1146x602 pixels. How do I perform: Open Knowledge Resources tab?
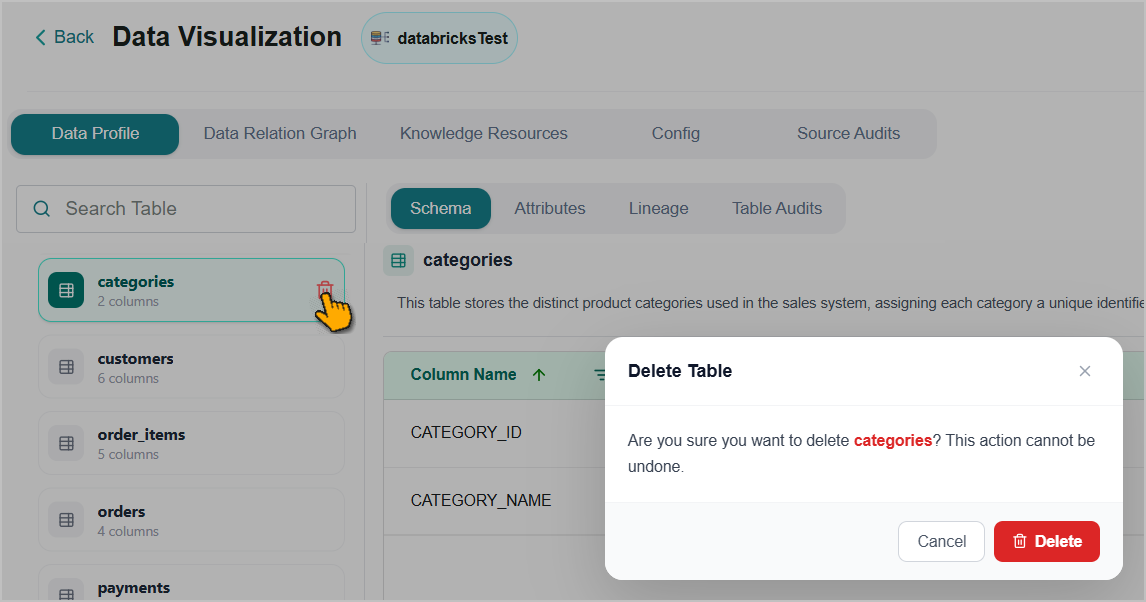[x=484, y=134]
